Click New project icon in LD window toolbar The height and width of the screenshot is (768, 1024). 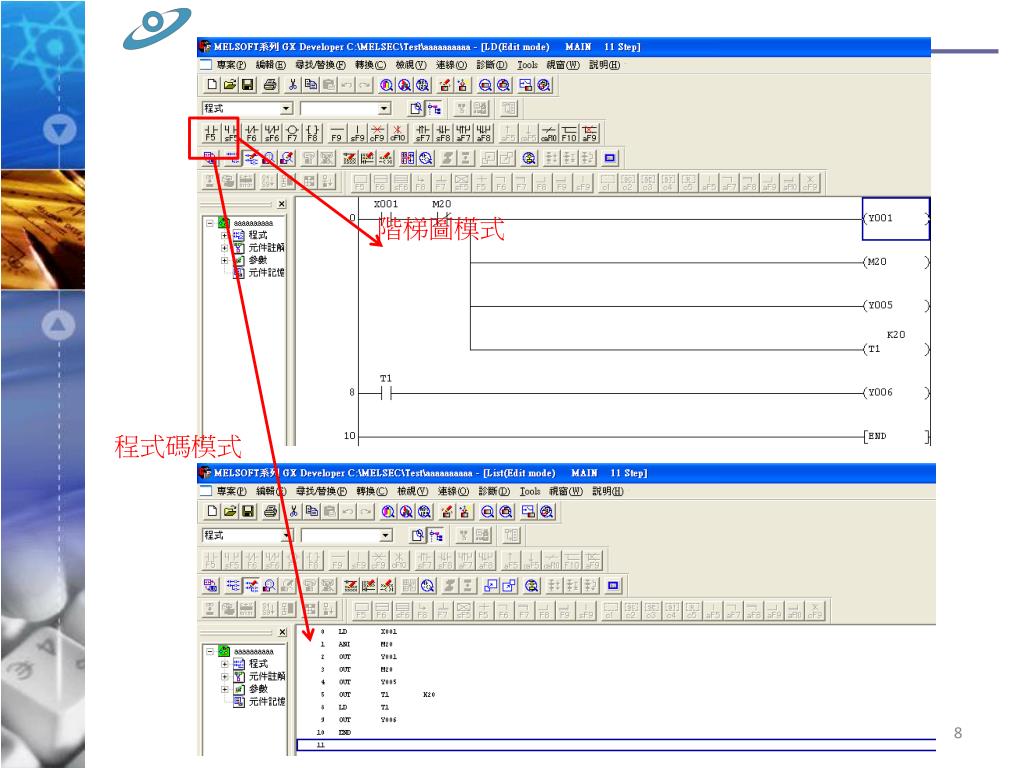(x=212, y=85)
